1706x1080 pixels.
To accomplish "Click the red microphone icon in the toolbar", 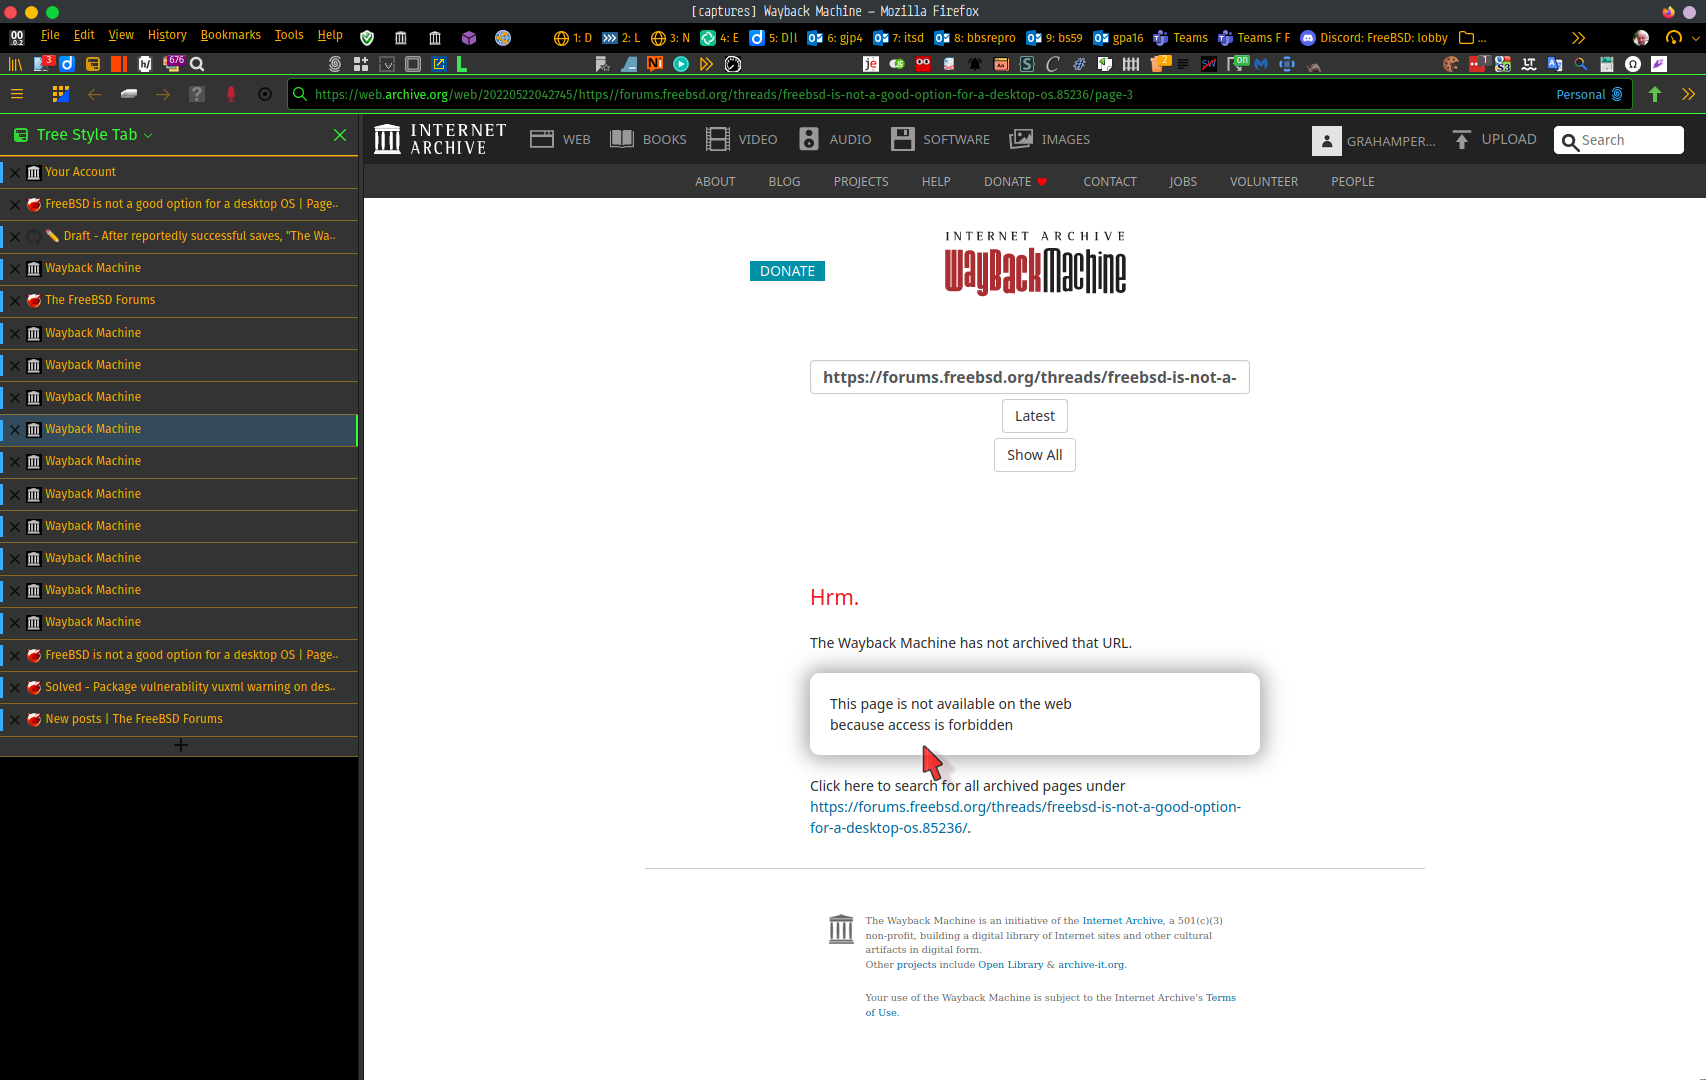I will point(230,94).
